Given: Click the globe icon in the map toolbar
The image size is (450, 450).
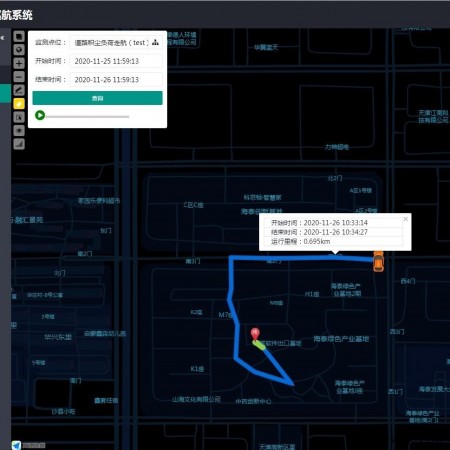Looking at the screenshot, I should tap(19, 50).
